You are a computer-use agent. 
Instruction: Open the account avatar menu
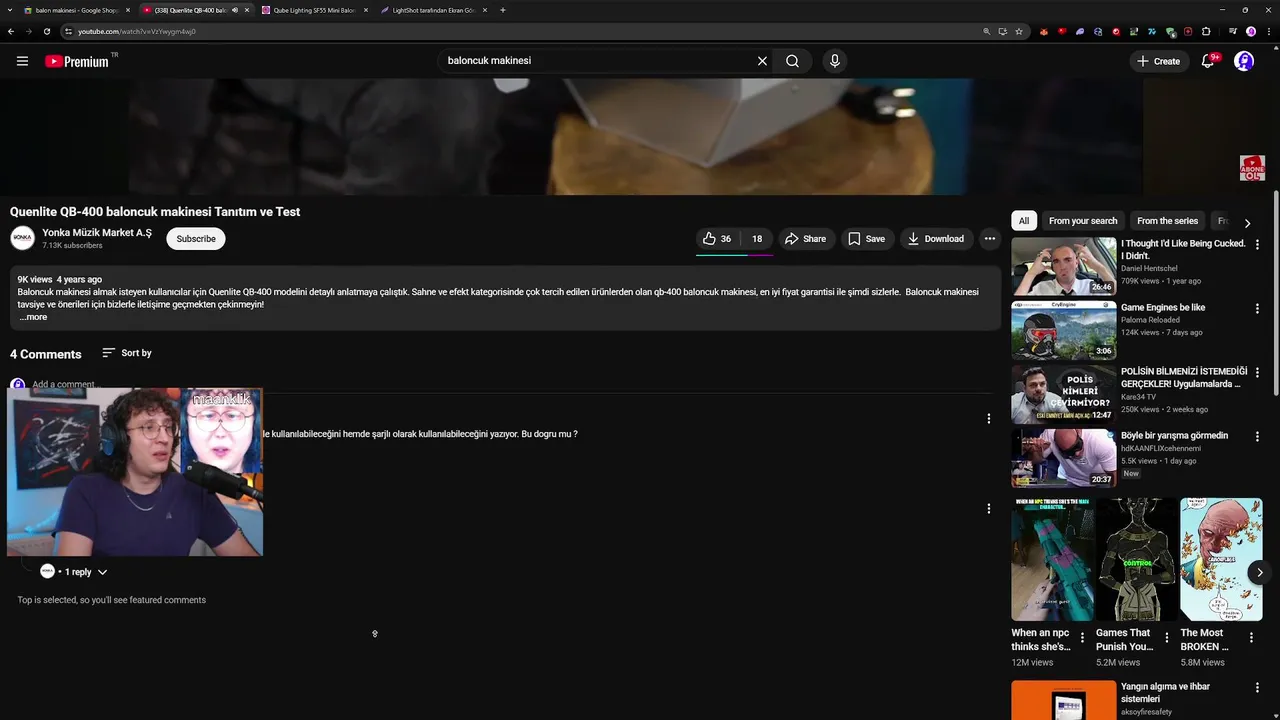coord(1244,61)
